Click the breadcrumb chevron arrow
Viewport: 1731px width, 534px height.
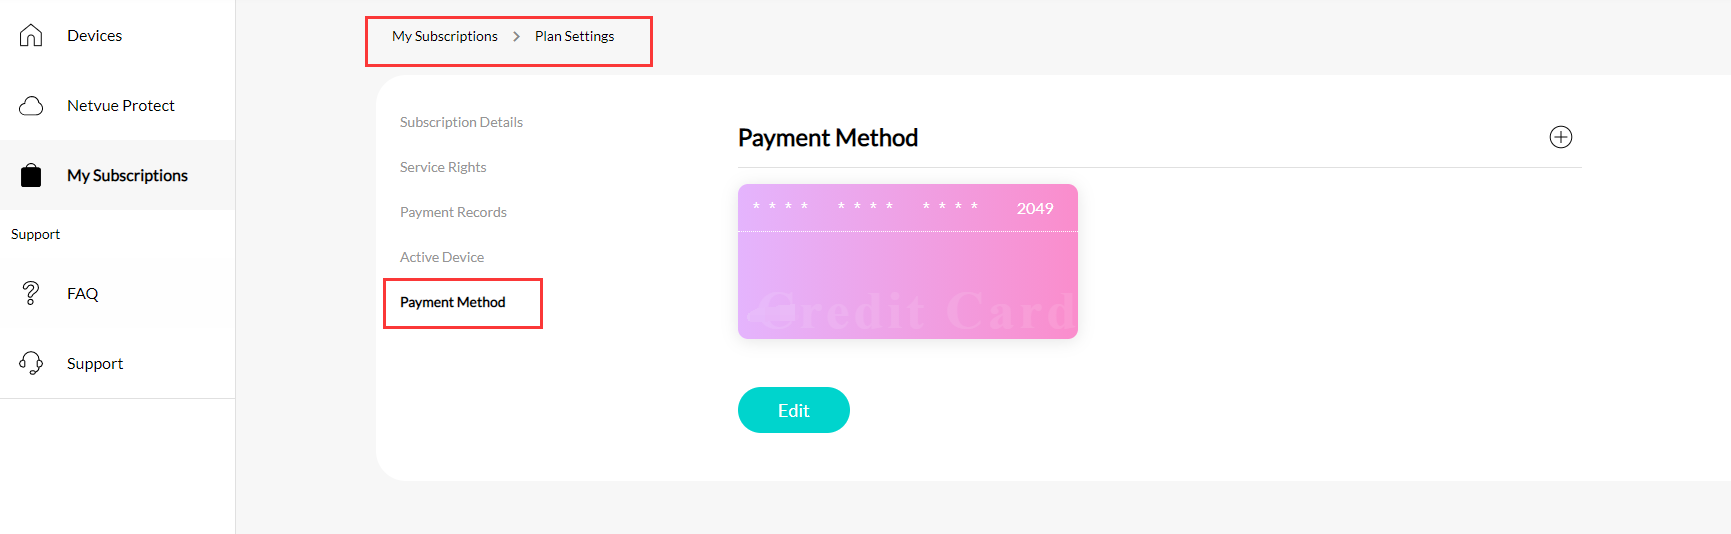[516, 36]
